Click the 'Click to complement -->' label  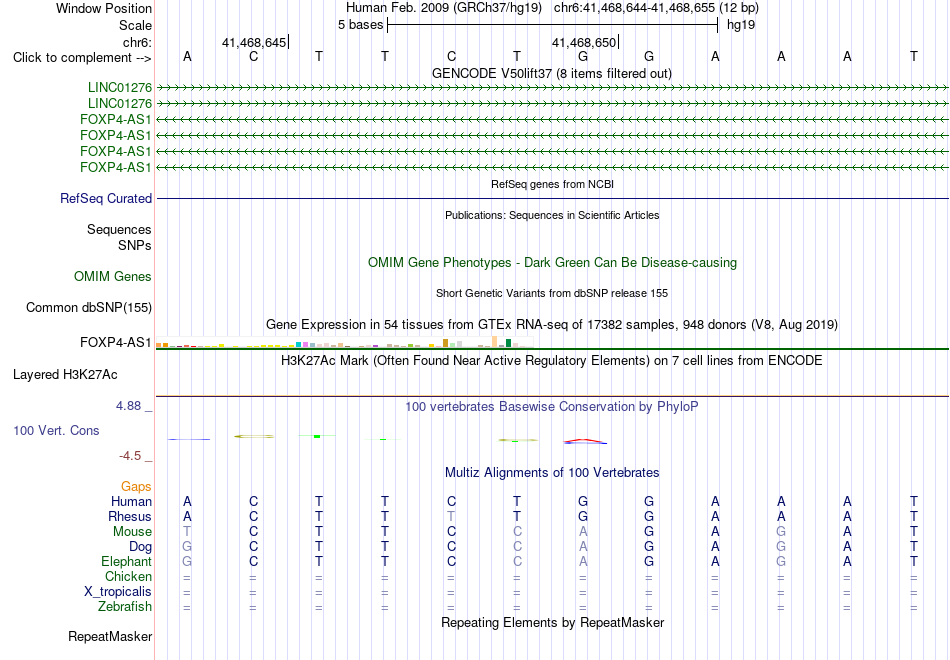coord(82,58)
